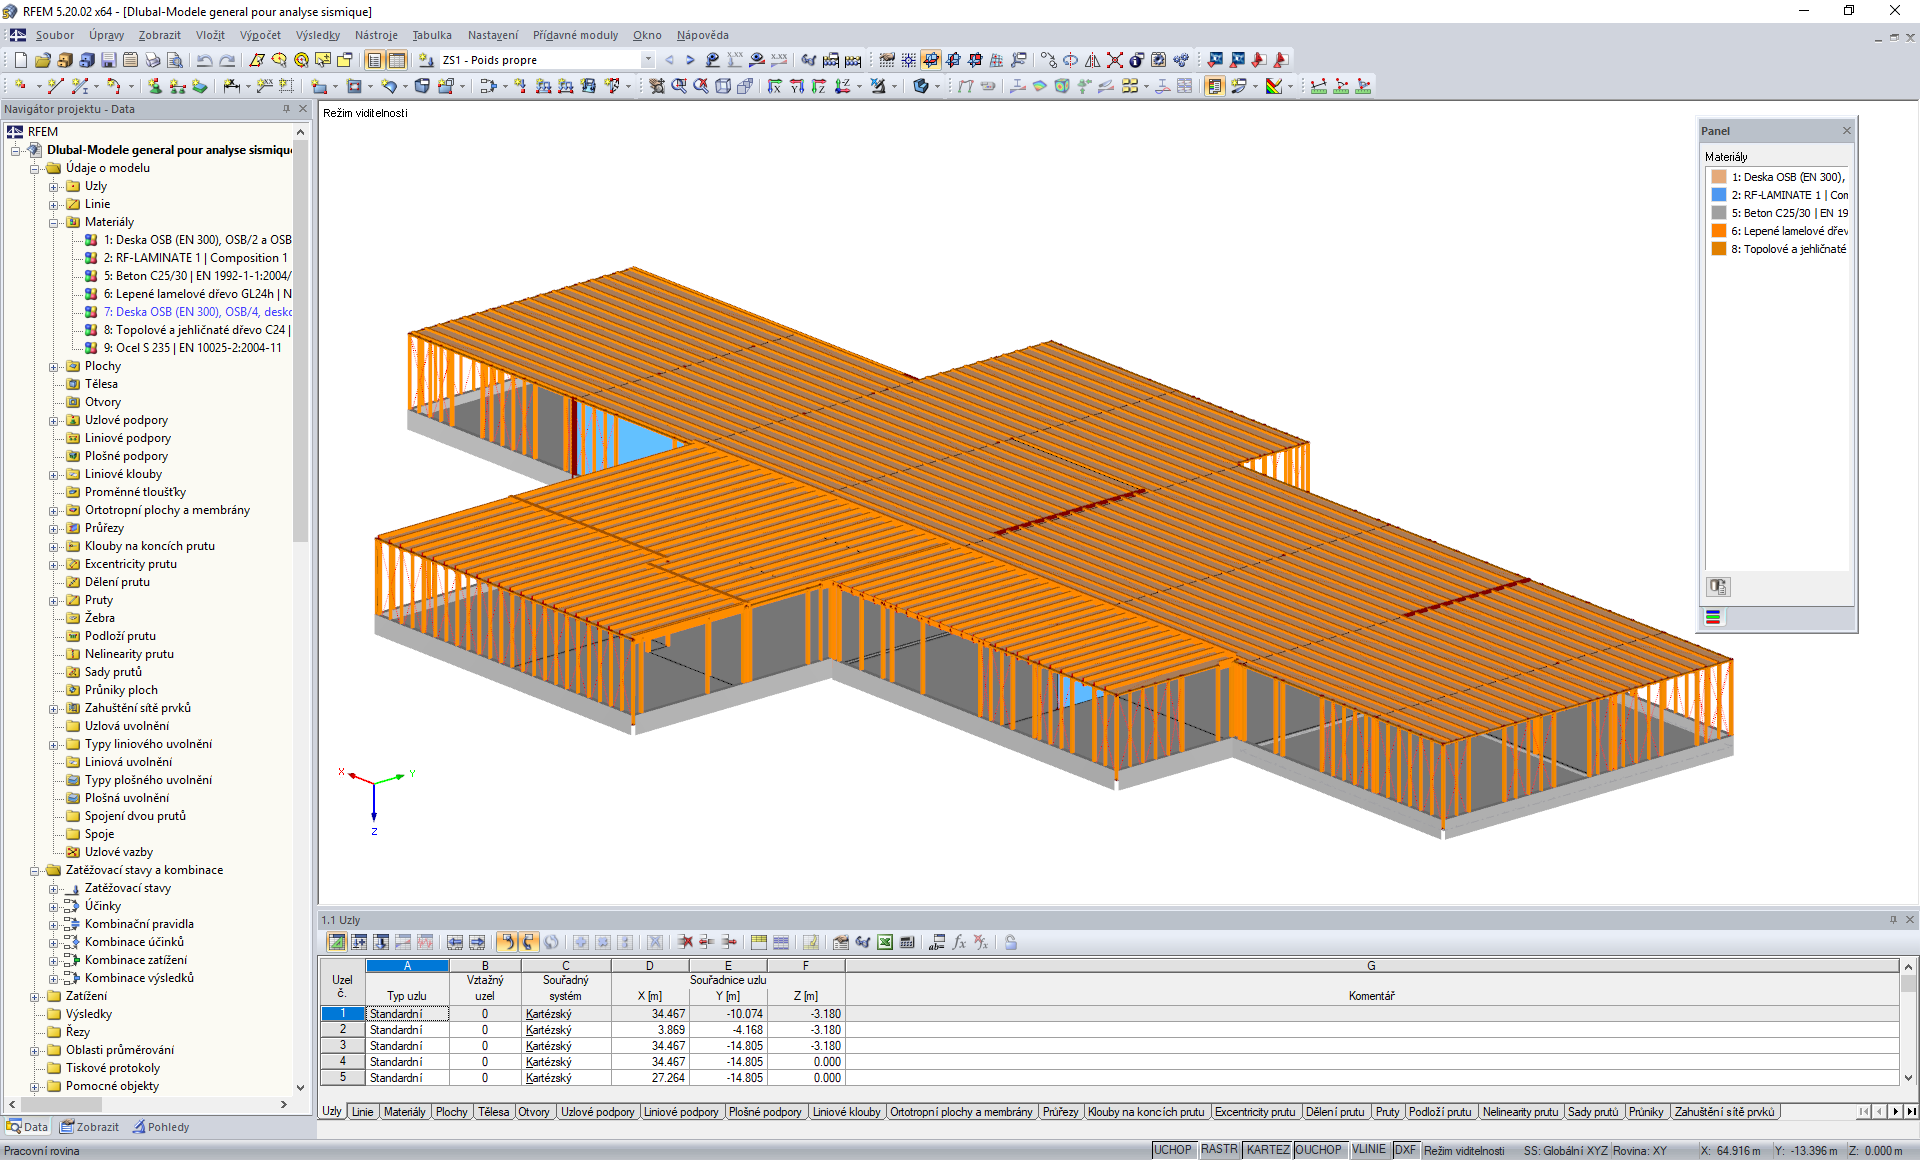Select the Undo icon in the toolbar
The image size is (1920, 1160).
[x=204, y=61]
